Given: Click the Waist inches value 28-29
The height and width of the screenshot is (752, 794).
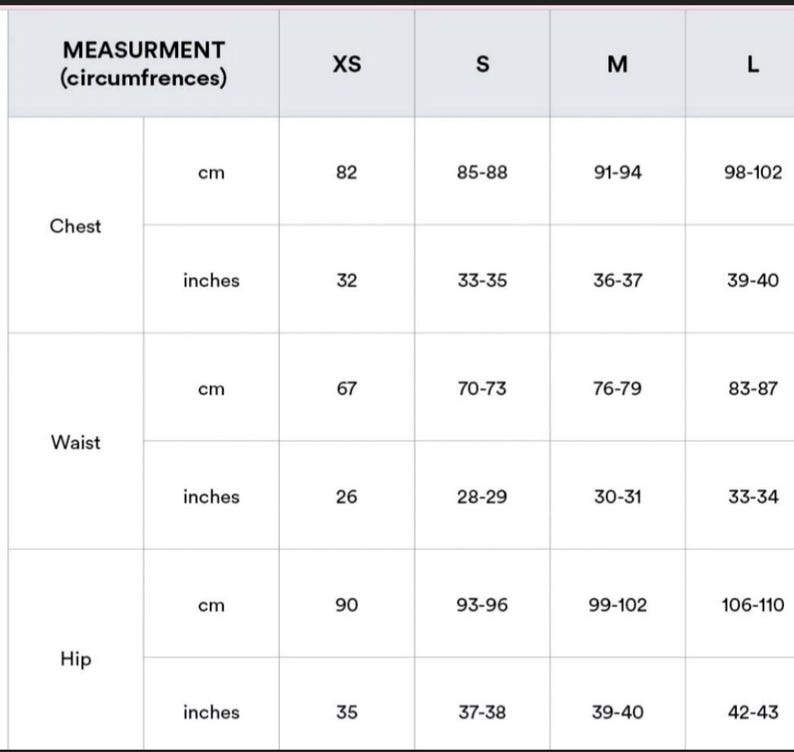Looking at the screenshot, I should pos(482,497).
